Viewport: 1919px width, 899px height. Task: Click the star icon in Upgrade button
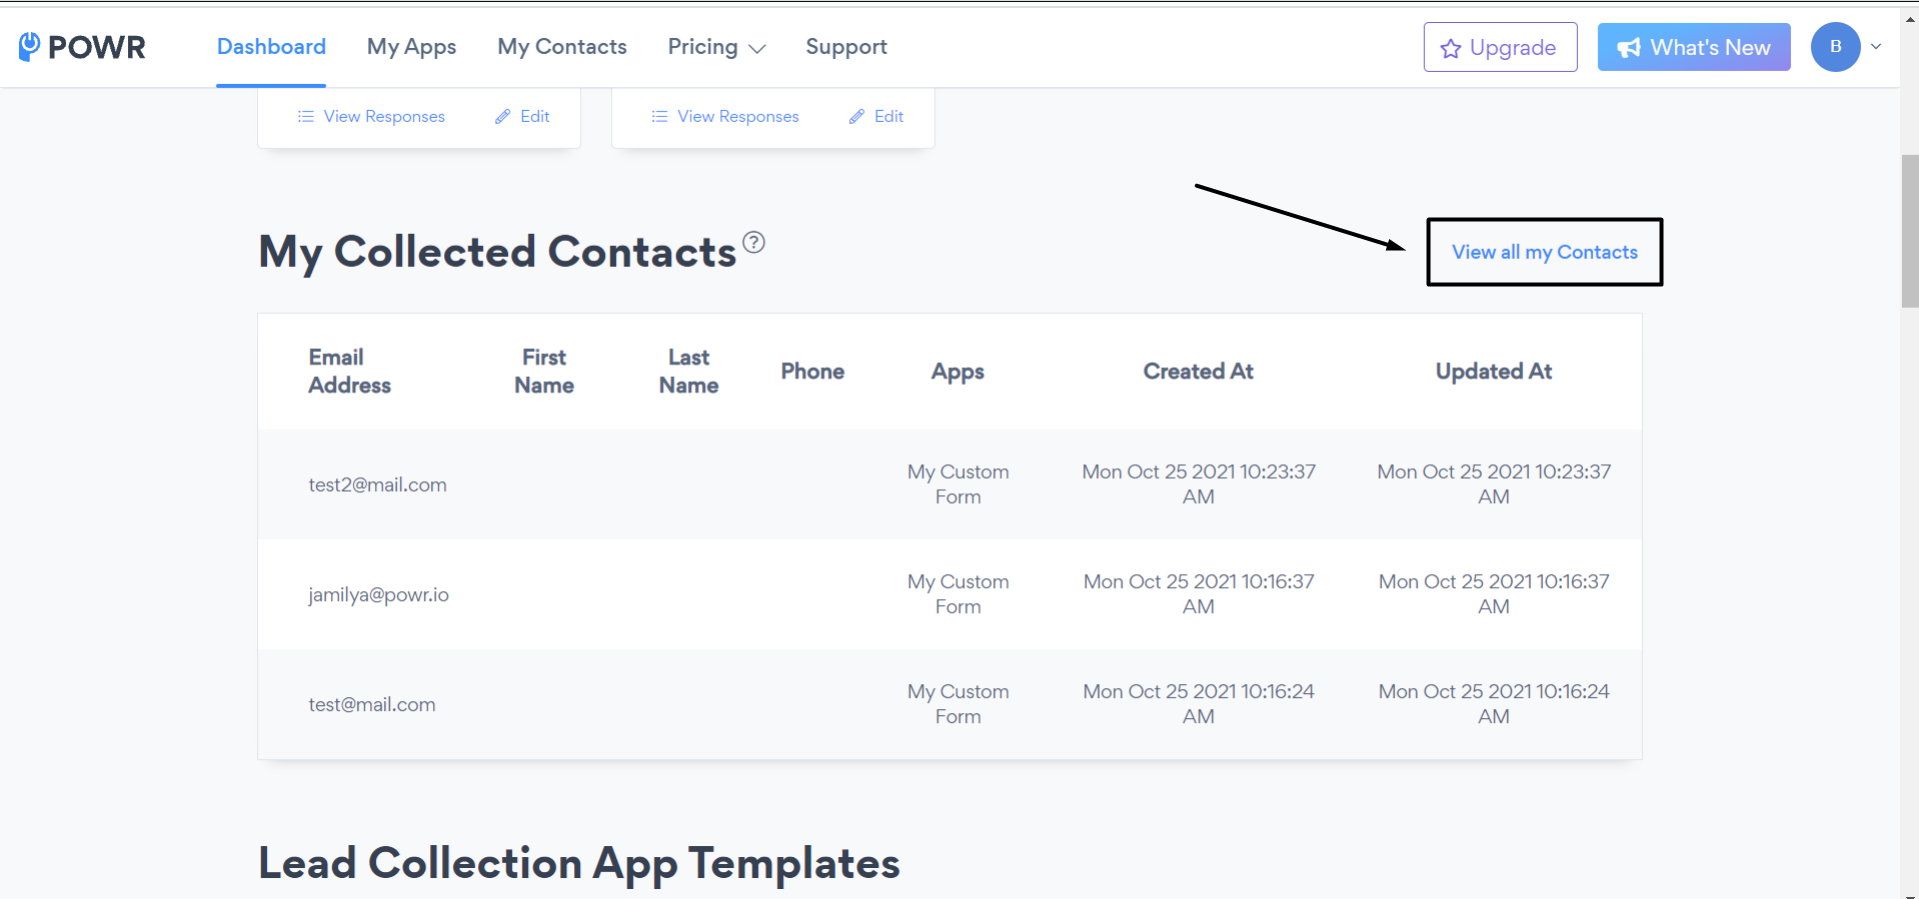coord(1450,48)
